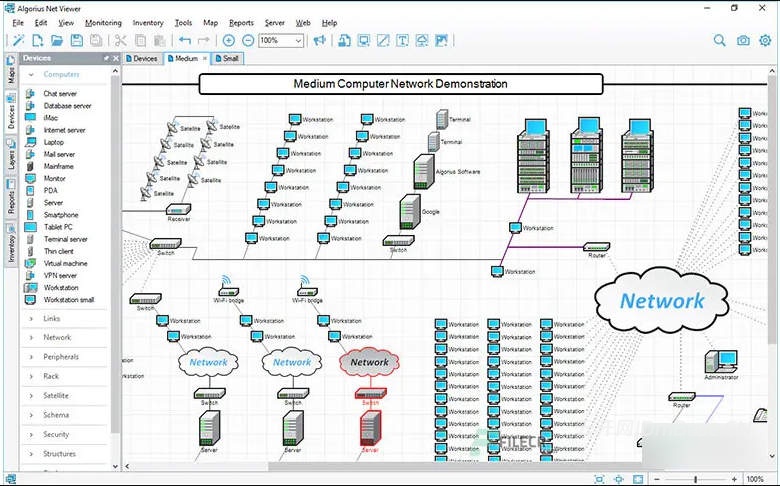Select the Administrator computer icon on map
This screenshot has width=780, height=486.
721,362
